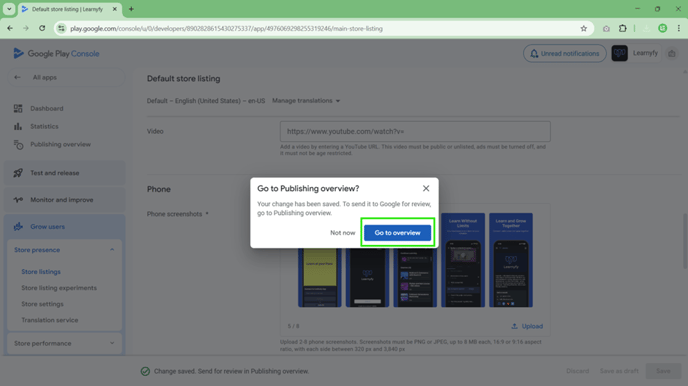Click the YouTube video URL field
688x386 pixels.
[415, 131]
